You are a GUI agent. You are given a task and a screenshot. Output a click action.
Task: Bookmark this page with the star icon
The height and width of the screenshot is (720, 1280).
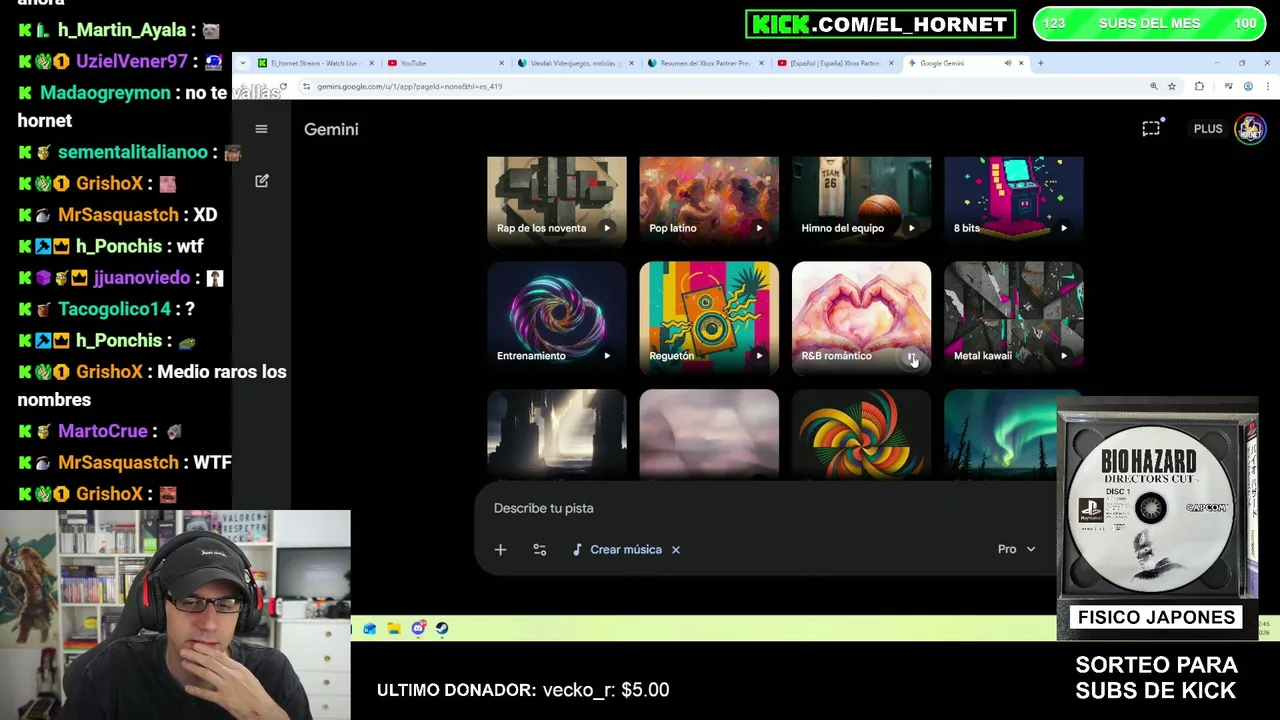[x=1172, y=86]
